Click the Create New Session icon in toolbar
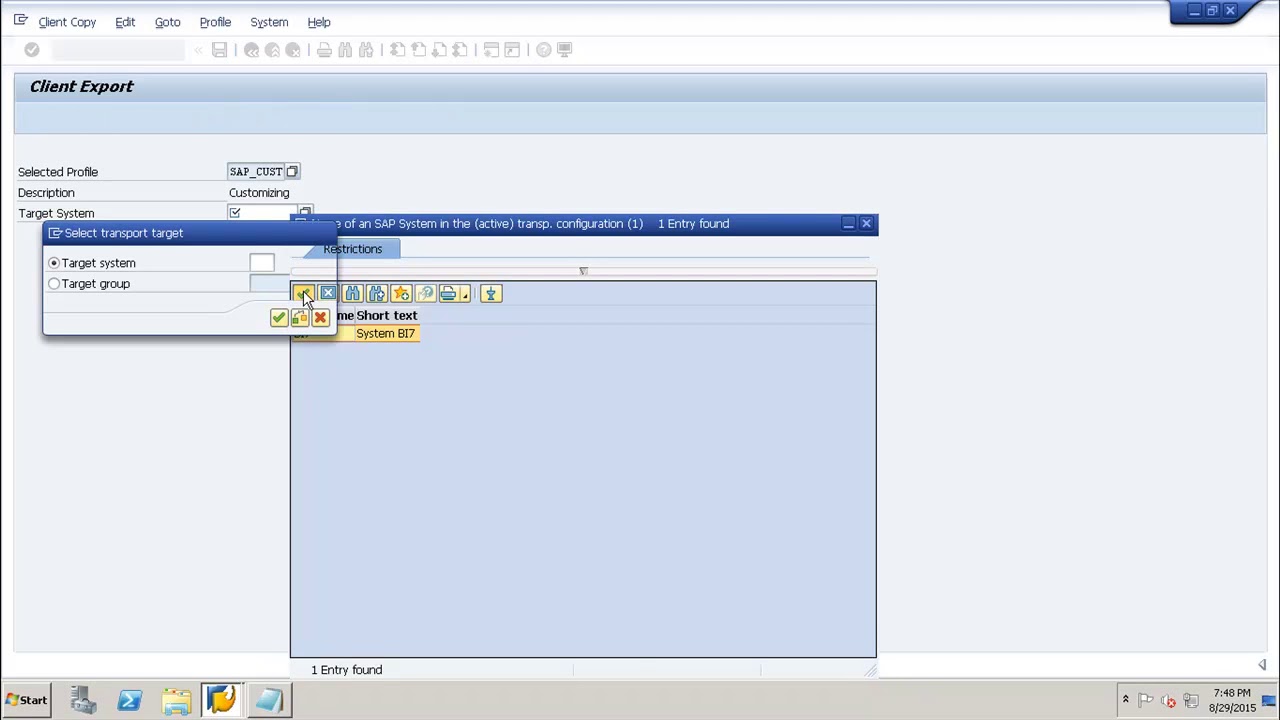Image resolution: width=1280 pixels, height=720 pixels. click(491, 50)
